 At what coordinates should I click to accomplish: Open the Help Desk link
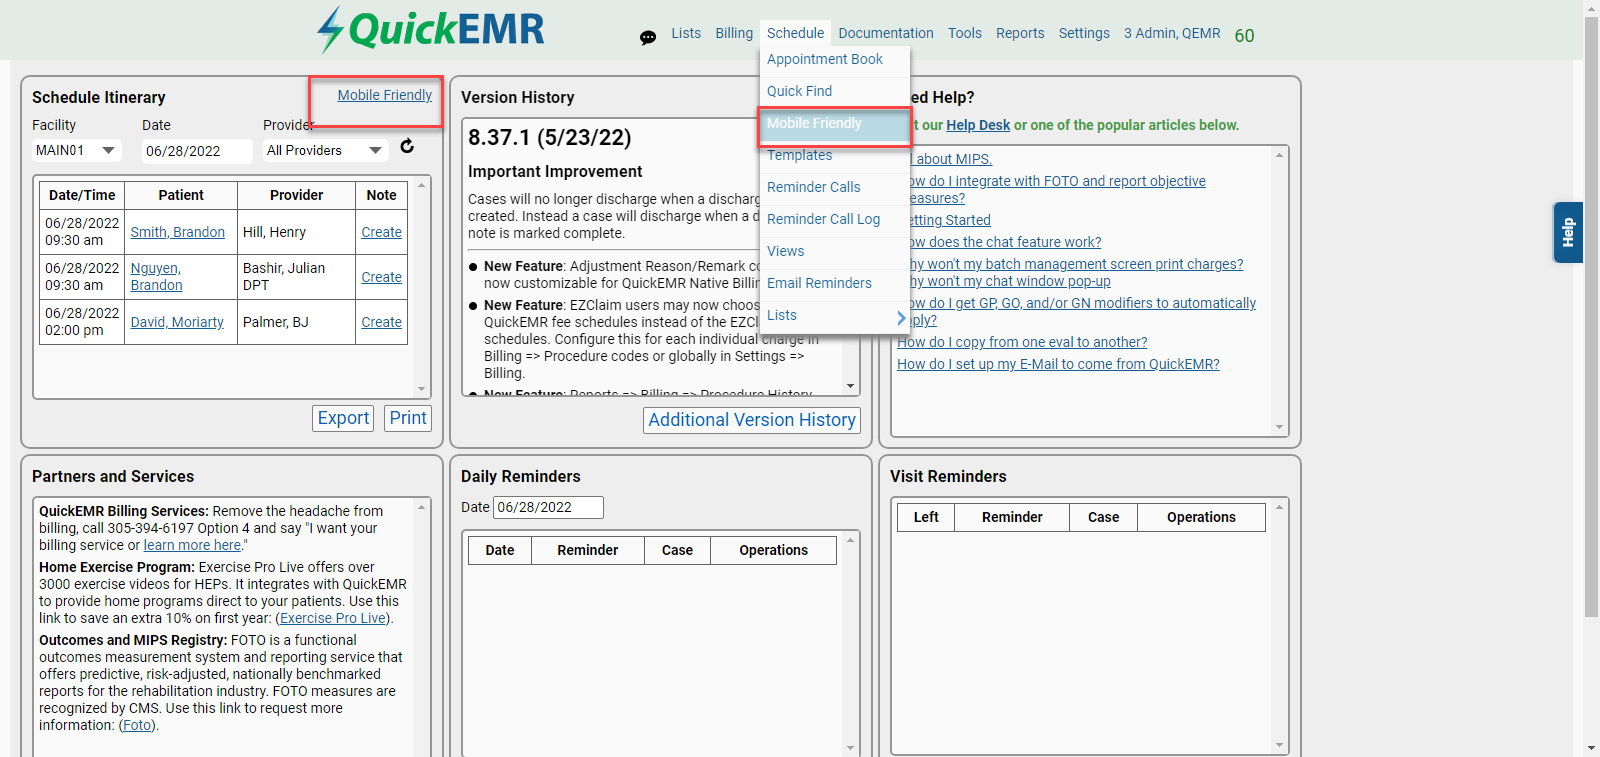point(978,125)
